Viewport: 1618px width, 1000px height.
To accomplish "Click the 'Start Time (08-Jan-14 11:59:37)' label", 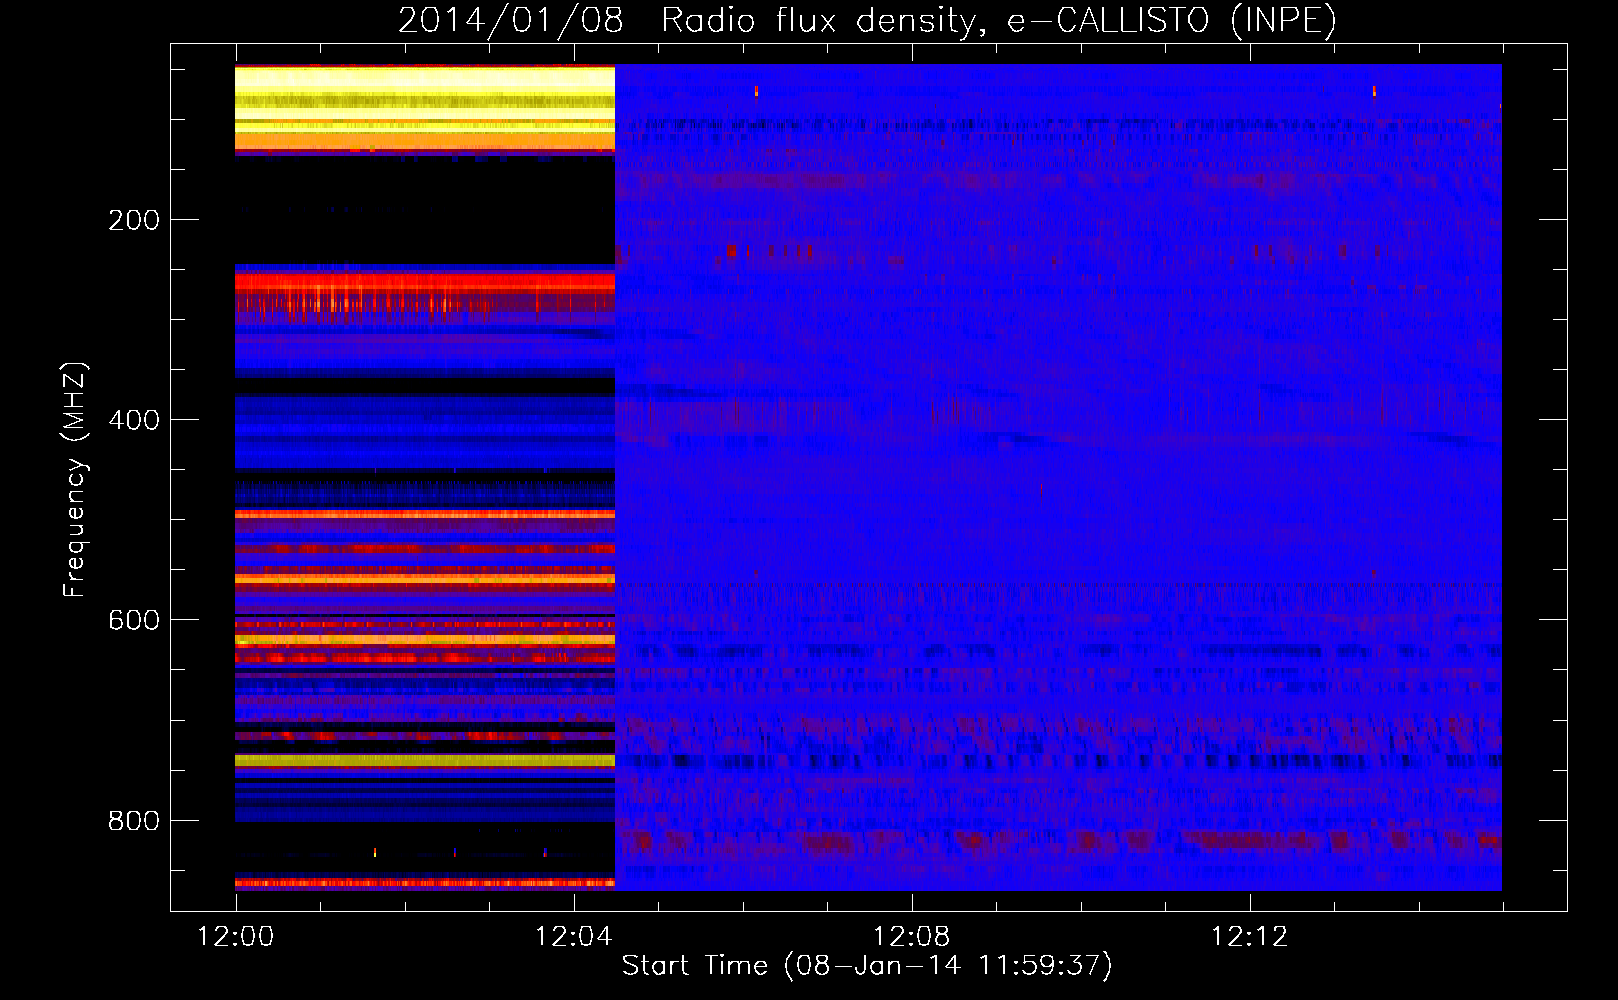I will point(867,966).
